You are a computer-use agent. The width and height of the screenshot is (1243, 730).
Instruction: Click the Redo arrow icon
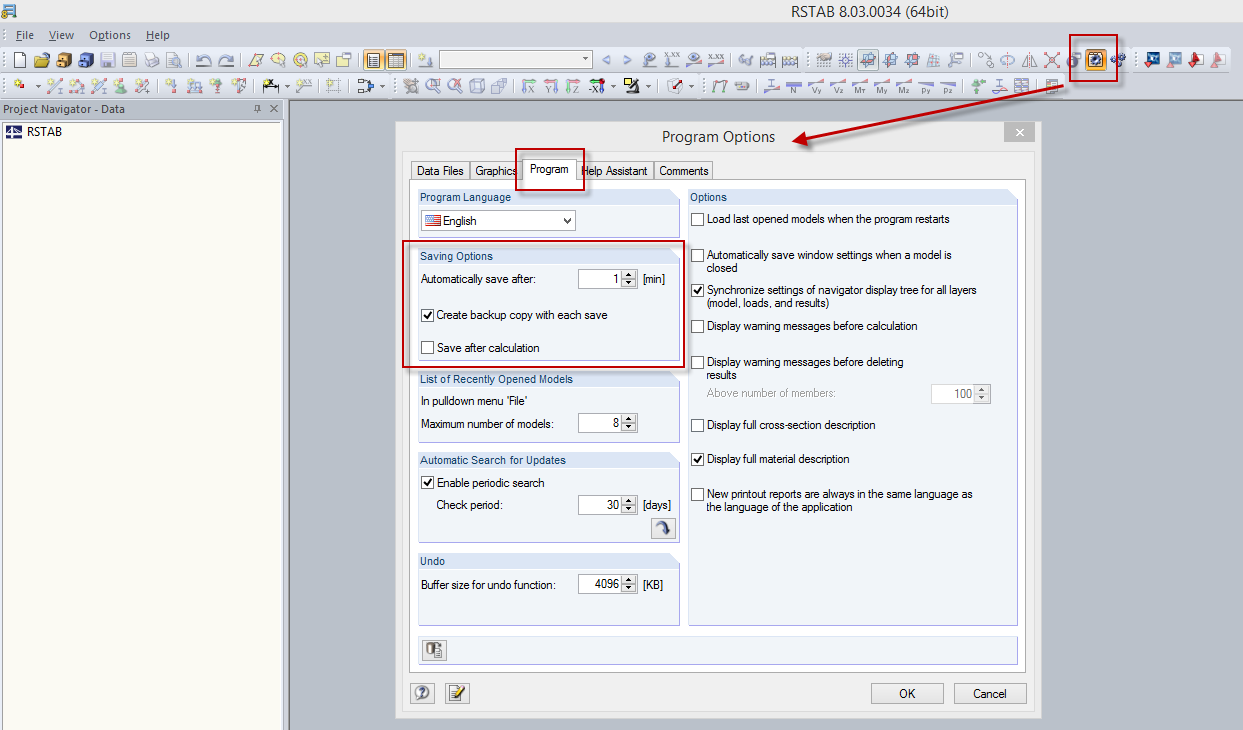[x=226, y=60]
